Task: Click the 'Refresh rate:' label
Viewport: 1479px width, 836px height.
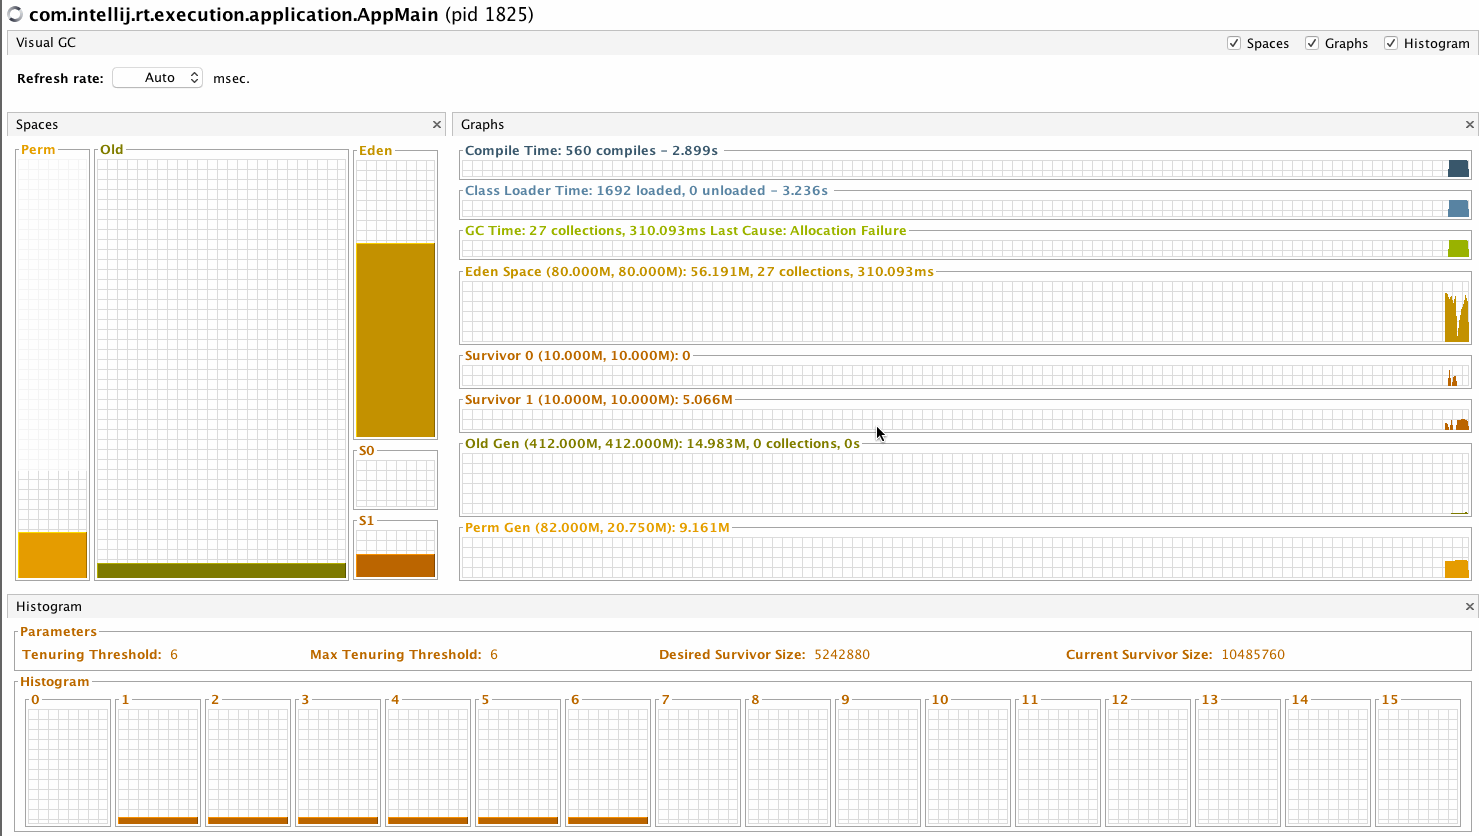Action: (x=60, y=79)
